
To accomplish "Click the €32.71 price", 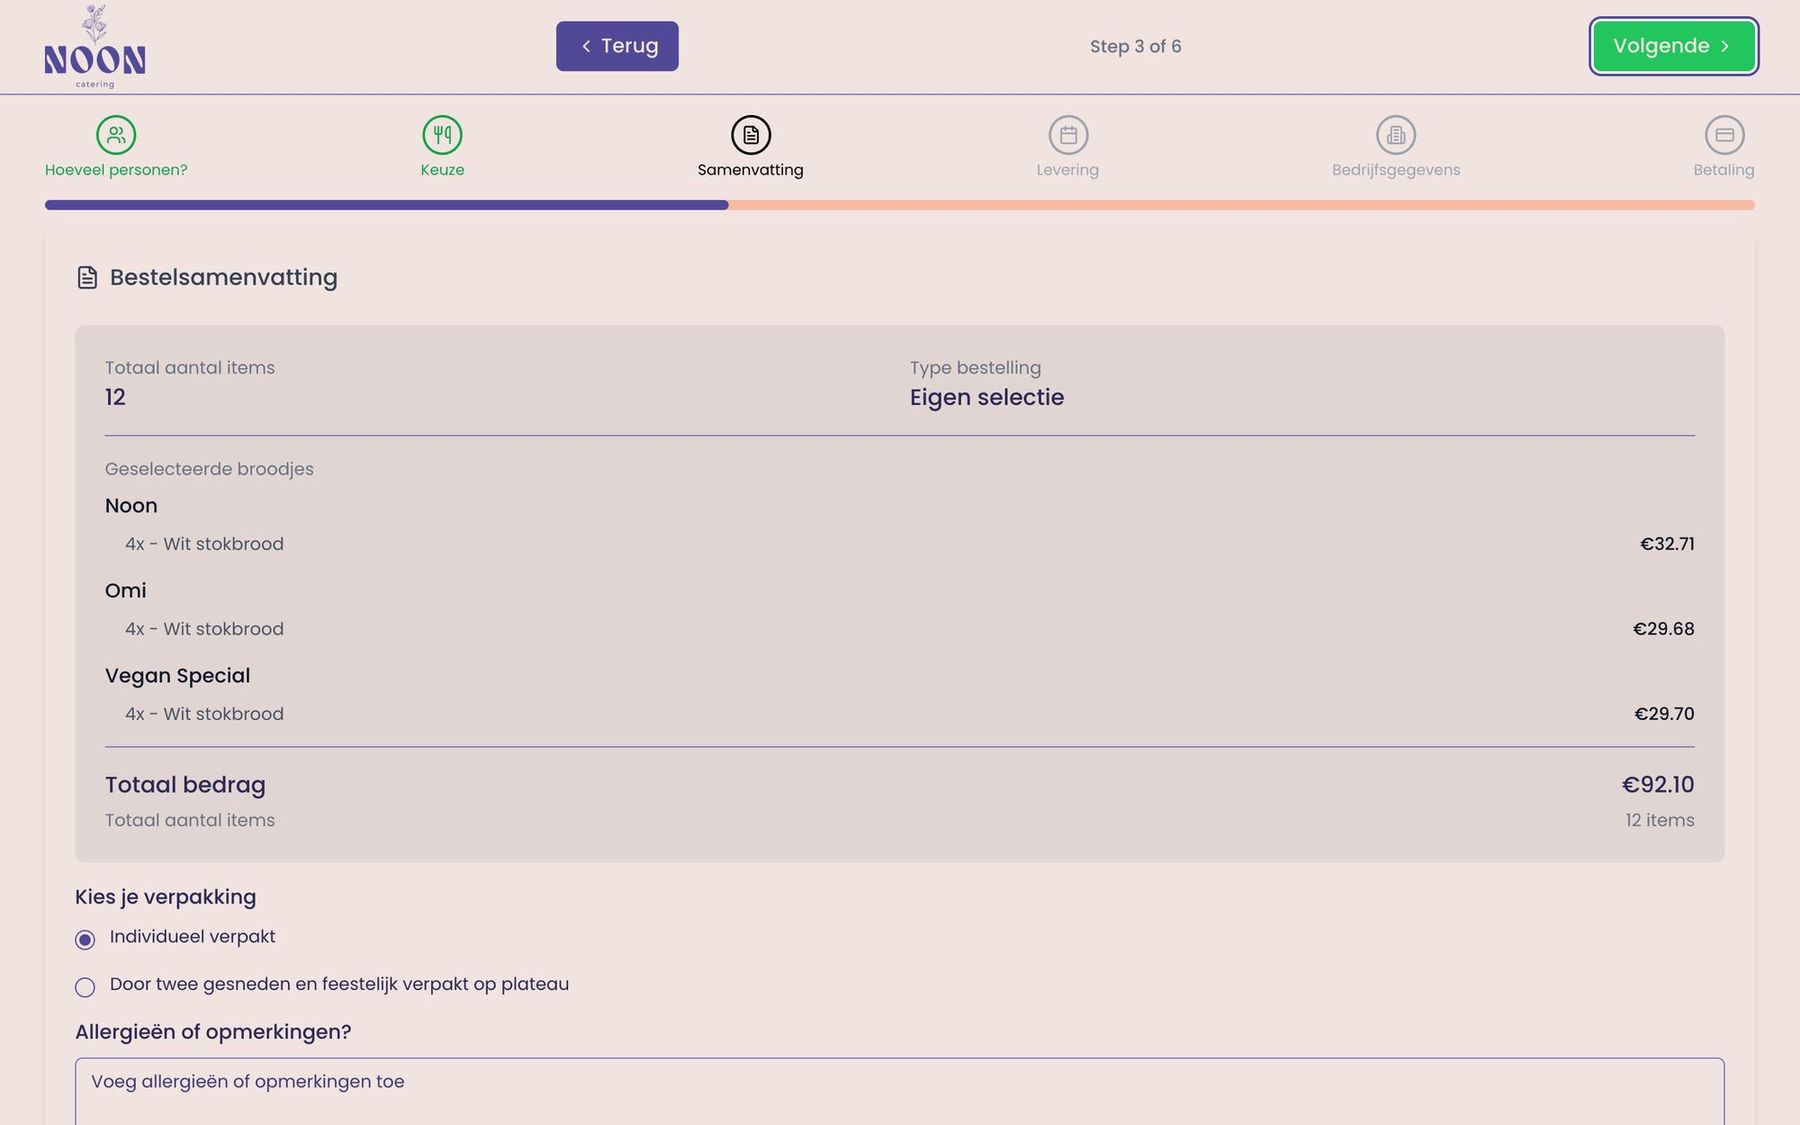I will (x=1667, y=544).
